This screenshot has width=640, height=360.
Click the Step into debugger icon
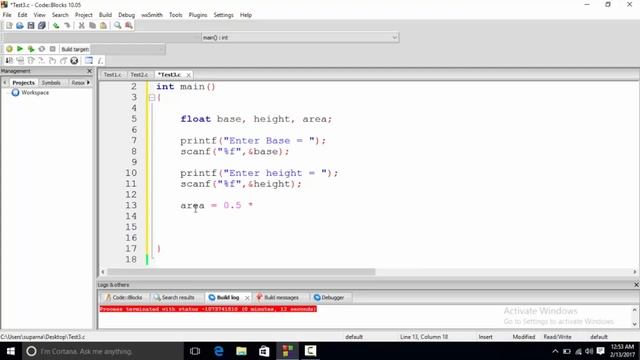(42, 61)
